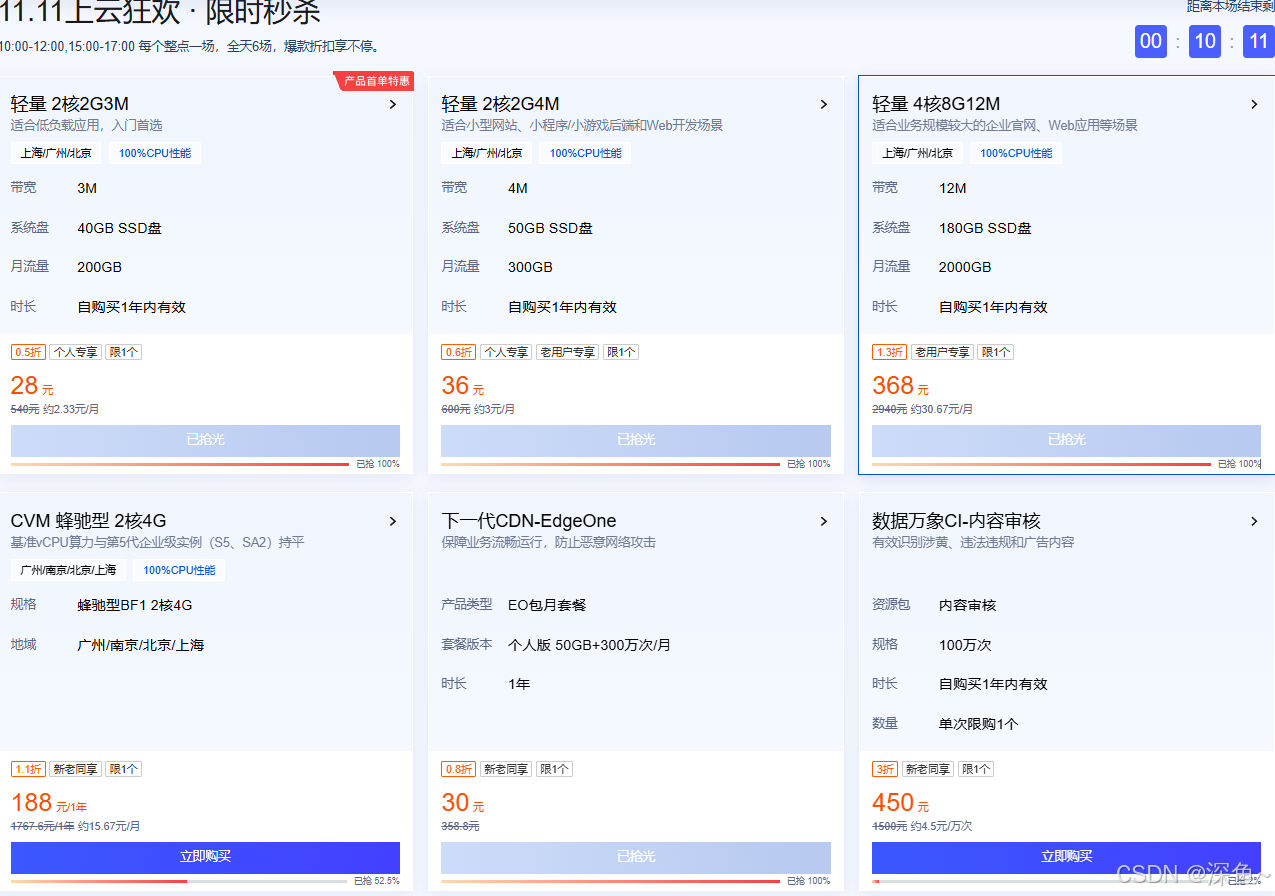The height and width of the screenshot is (896, 1275).
Task: Click 个人专享 tag on 2核2G3M card
Action: [75, 352]
